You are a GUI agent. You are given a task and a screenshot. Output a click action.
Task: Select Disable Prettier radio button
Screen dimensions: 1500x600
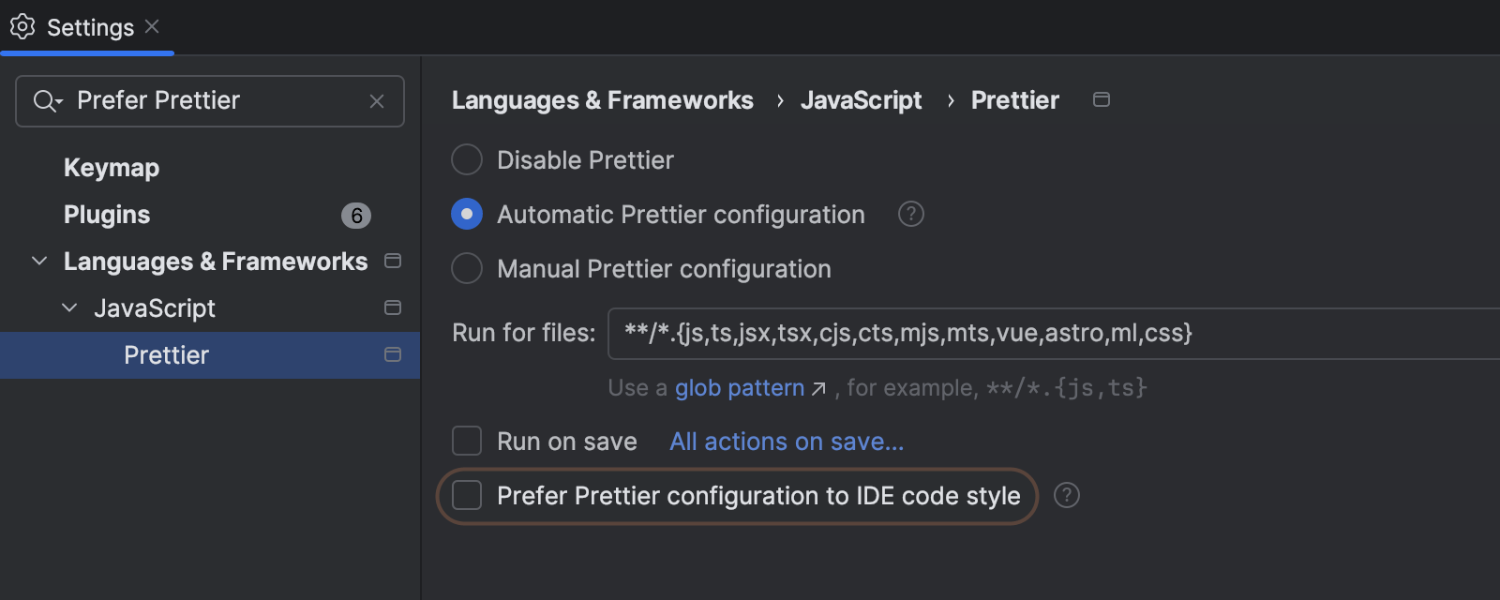coord(467,160)
